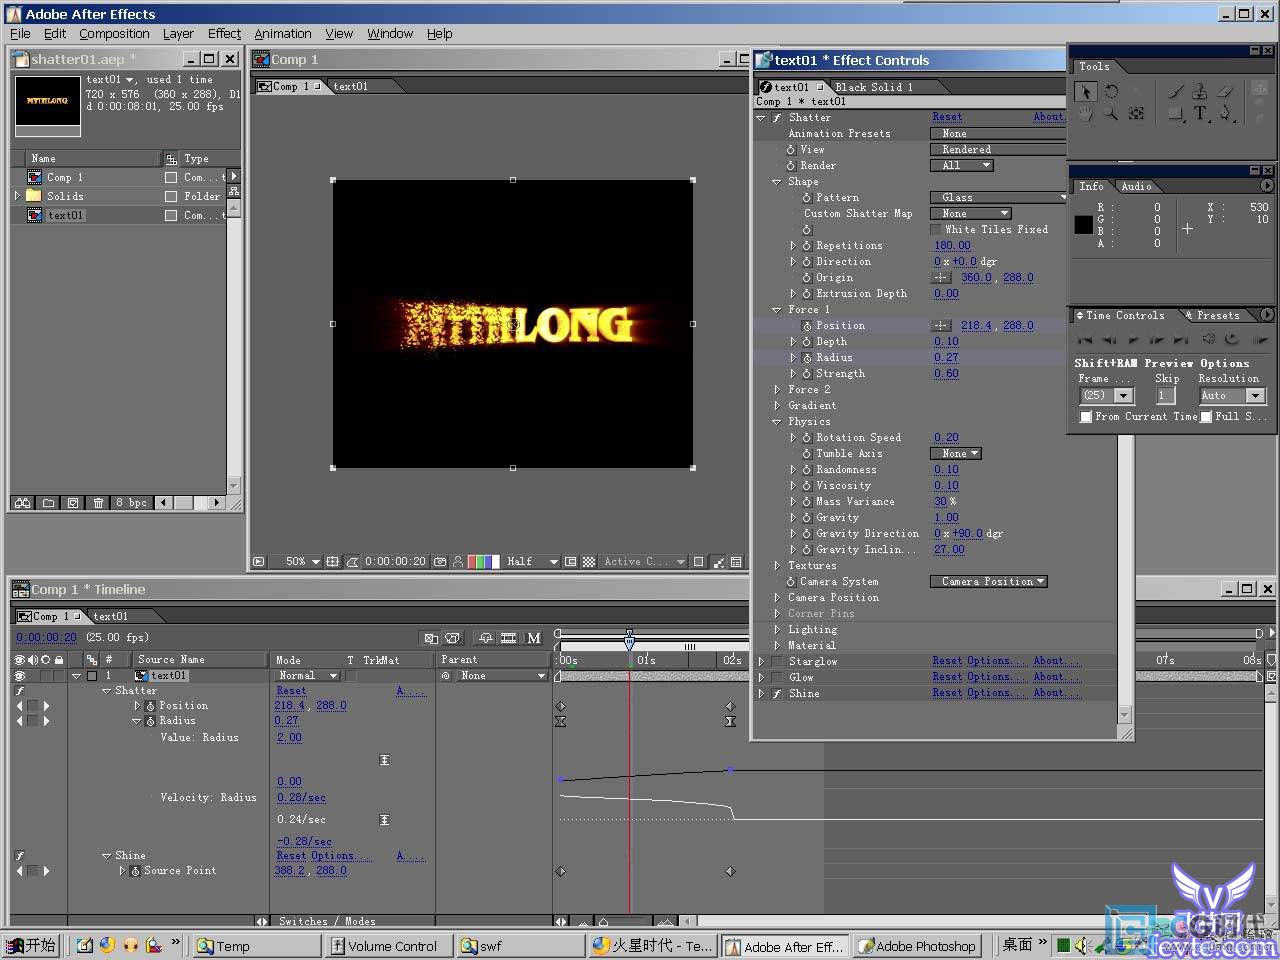Click the Find binoculars icon in Project panel
1280x960 pixels.
point(22,503)
